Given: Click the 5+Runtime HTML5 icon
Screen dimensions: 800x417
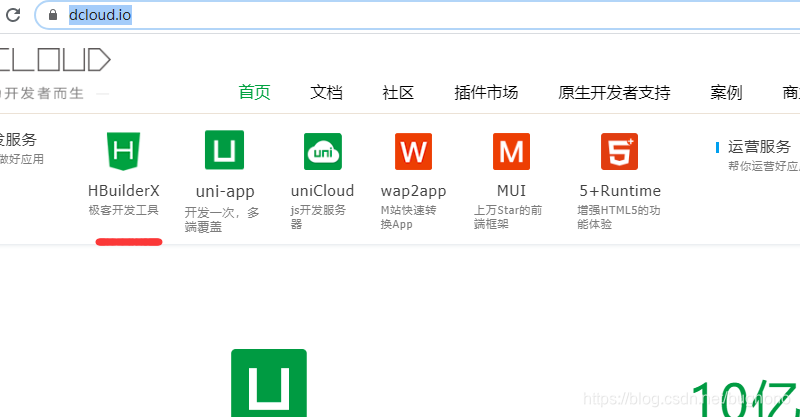Looking at the screenshot, I should tap(619, 152).
